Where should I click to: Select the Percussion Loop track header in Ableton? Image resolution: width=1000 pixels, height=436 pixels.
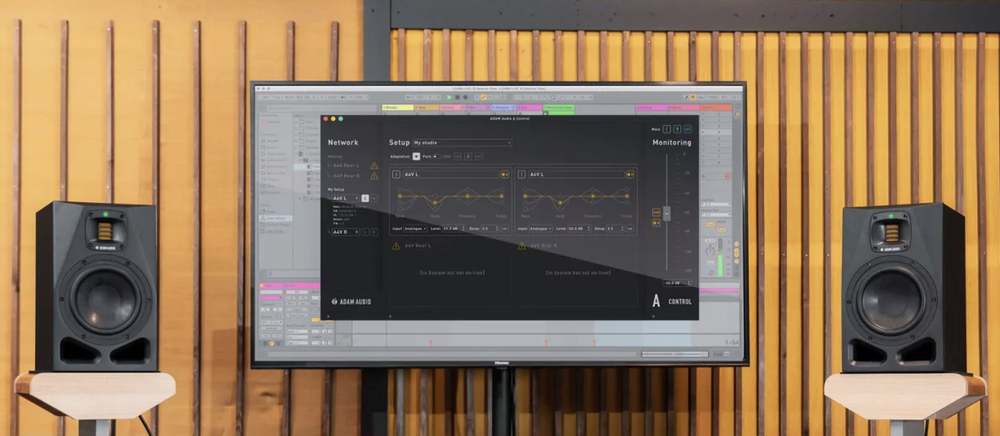pyautogui.click(x=559, y=108)
